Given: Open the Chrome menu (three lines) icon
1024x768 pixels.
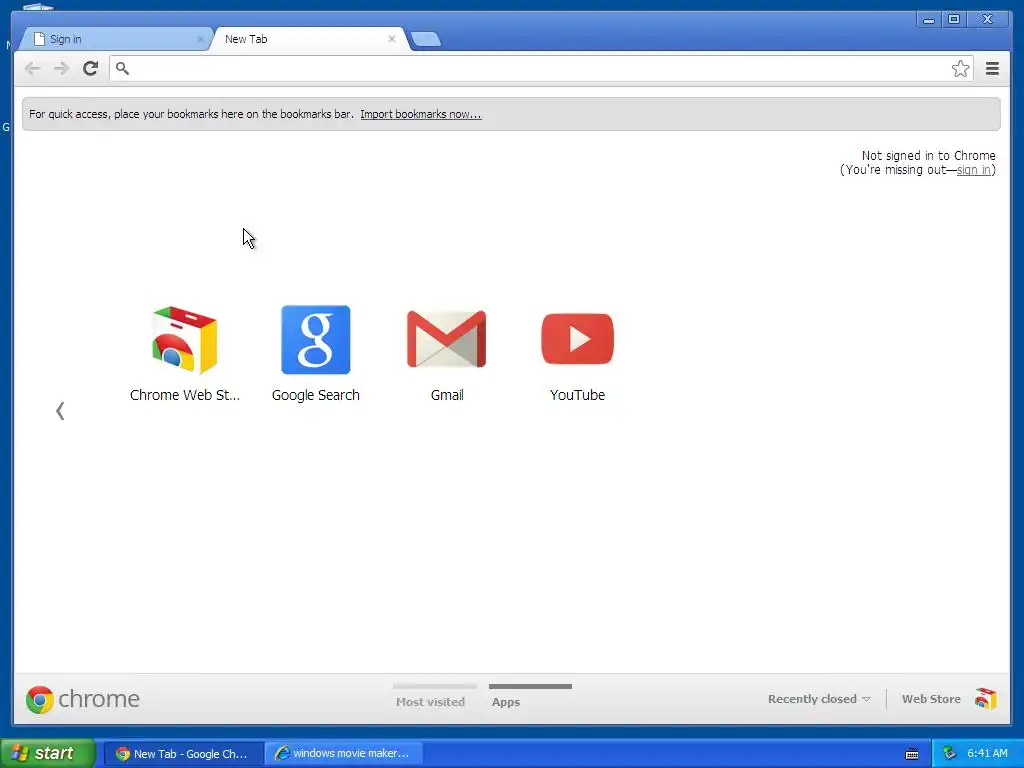Looking at the screenshot, I should pos(992,68).
